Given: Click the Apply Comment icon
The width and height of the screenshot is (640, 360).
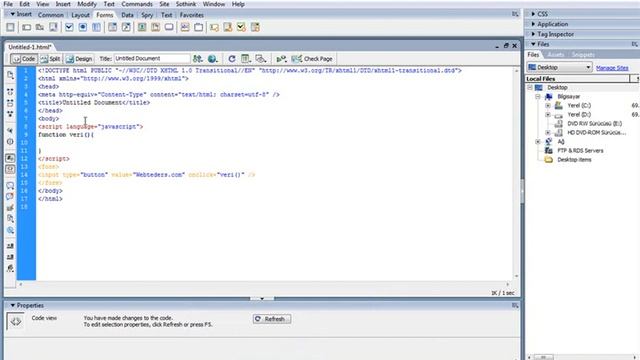Looking at the screenshot, I should (10, 185).
